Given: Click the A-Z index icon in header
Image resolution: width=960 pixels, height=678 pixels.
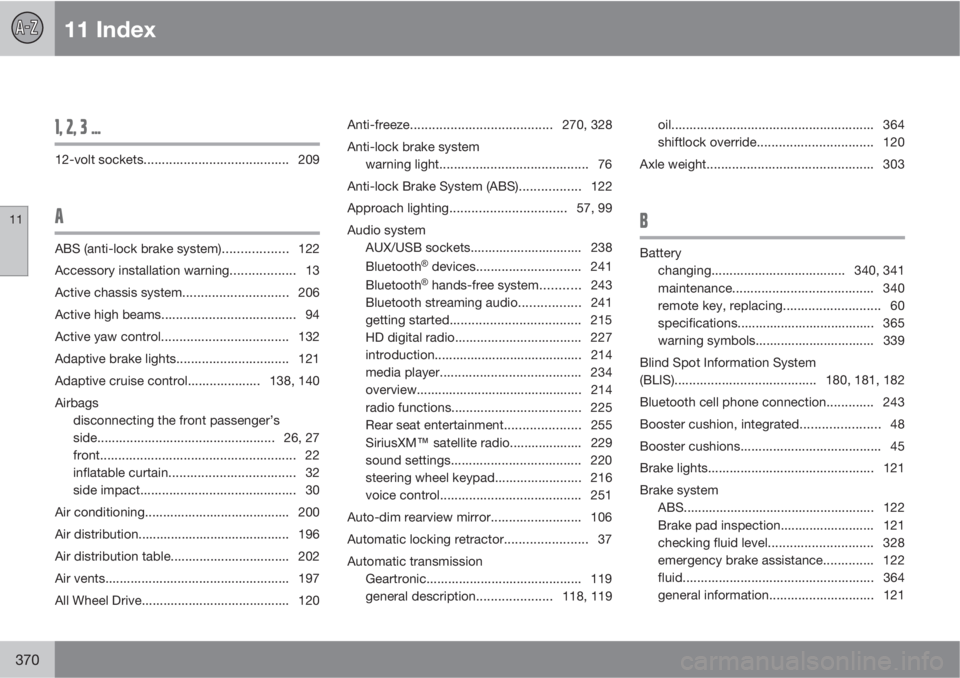Looking at the screenshot, I should 27,28.
